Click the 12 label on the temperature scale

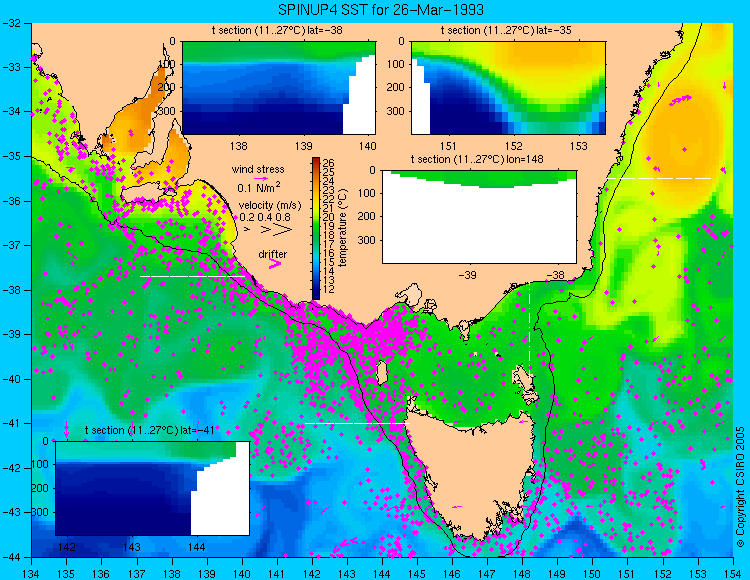tap(328, 289)
